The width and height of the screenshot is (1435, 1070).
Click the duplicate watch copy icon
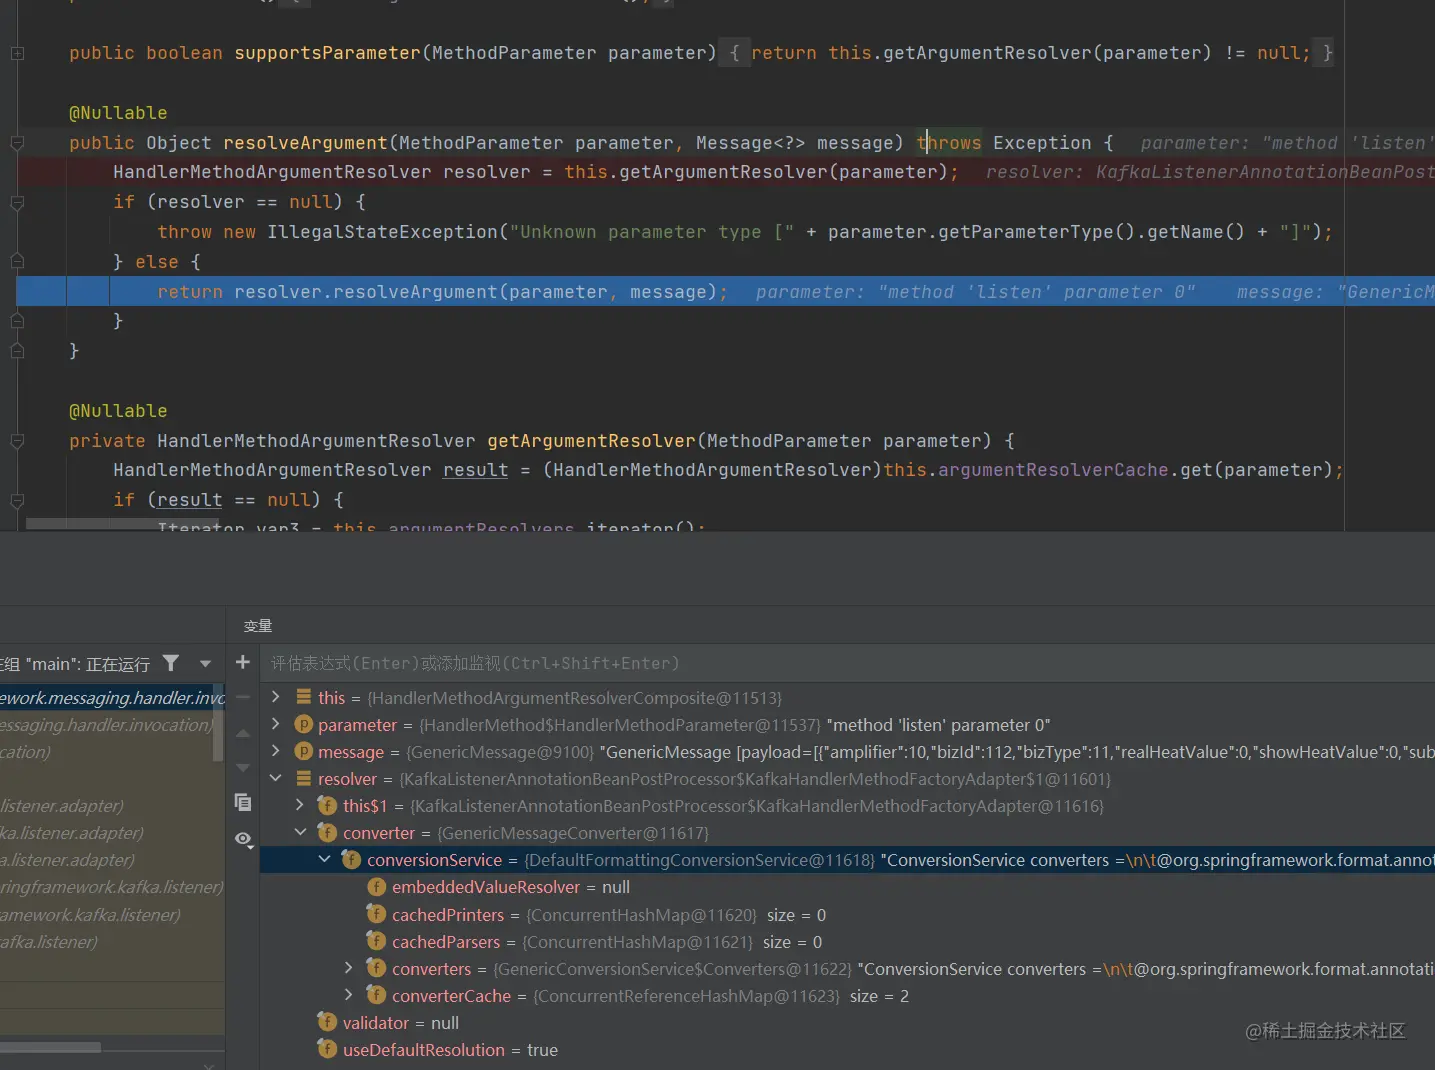[243, 802]
